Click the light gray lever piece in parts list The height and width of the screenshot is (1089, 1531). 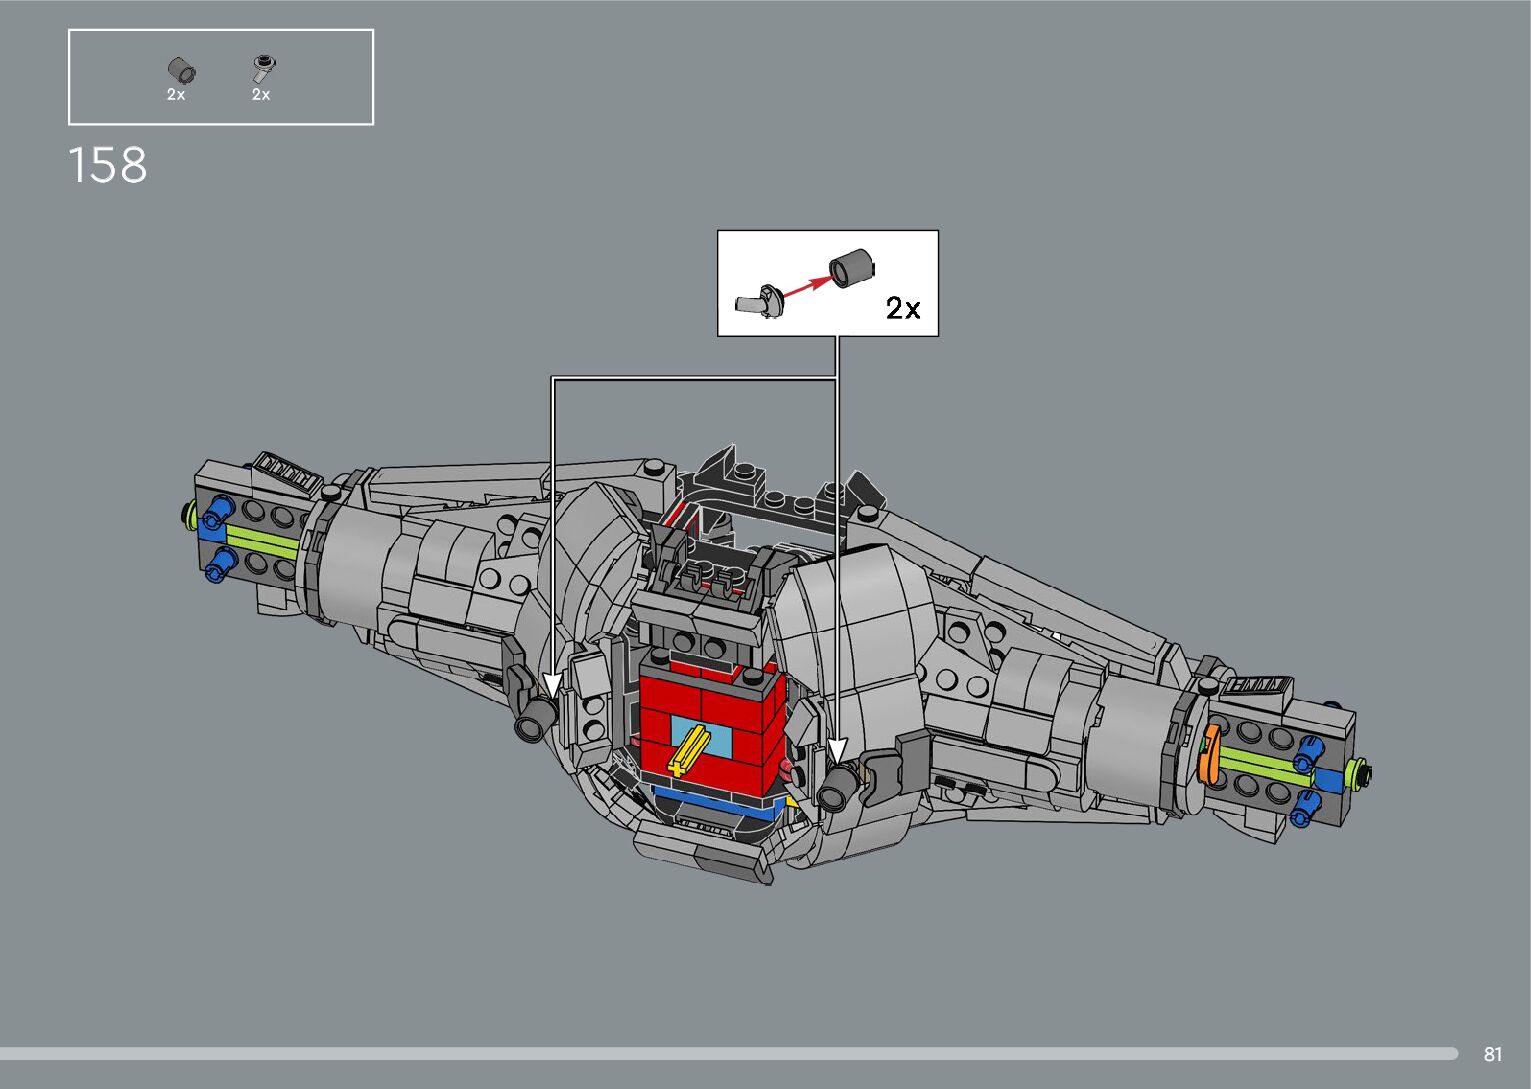[263, 69]
